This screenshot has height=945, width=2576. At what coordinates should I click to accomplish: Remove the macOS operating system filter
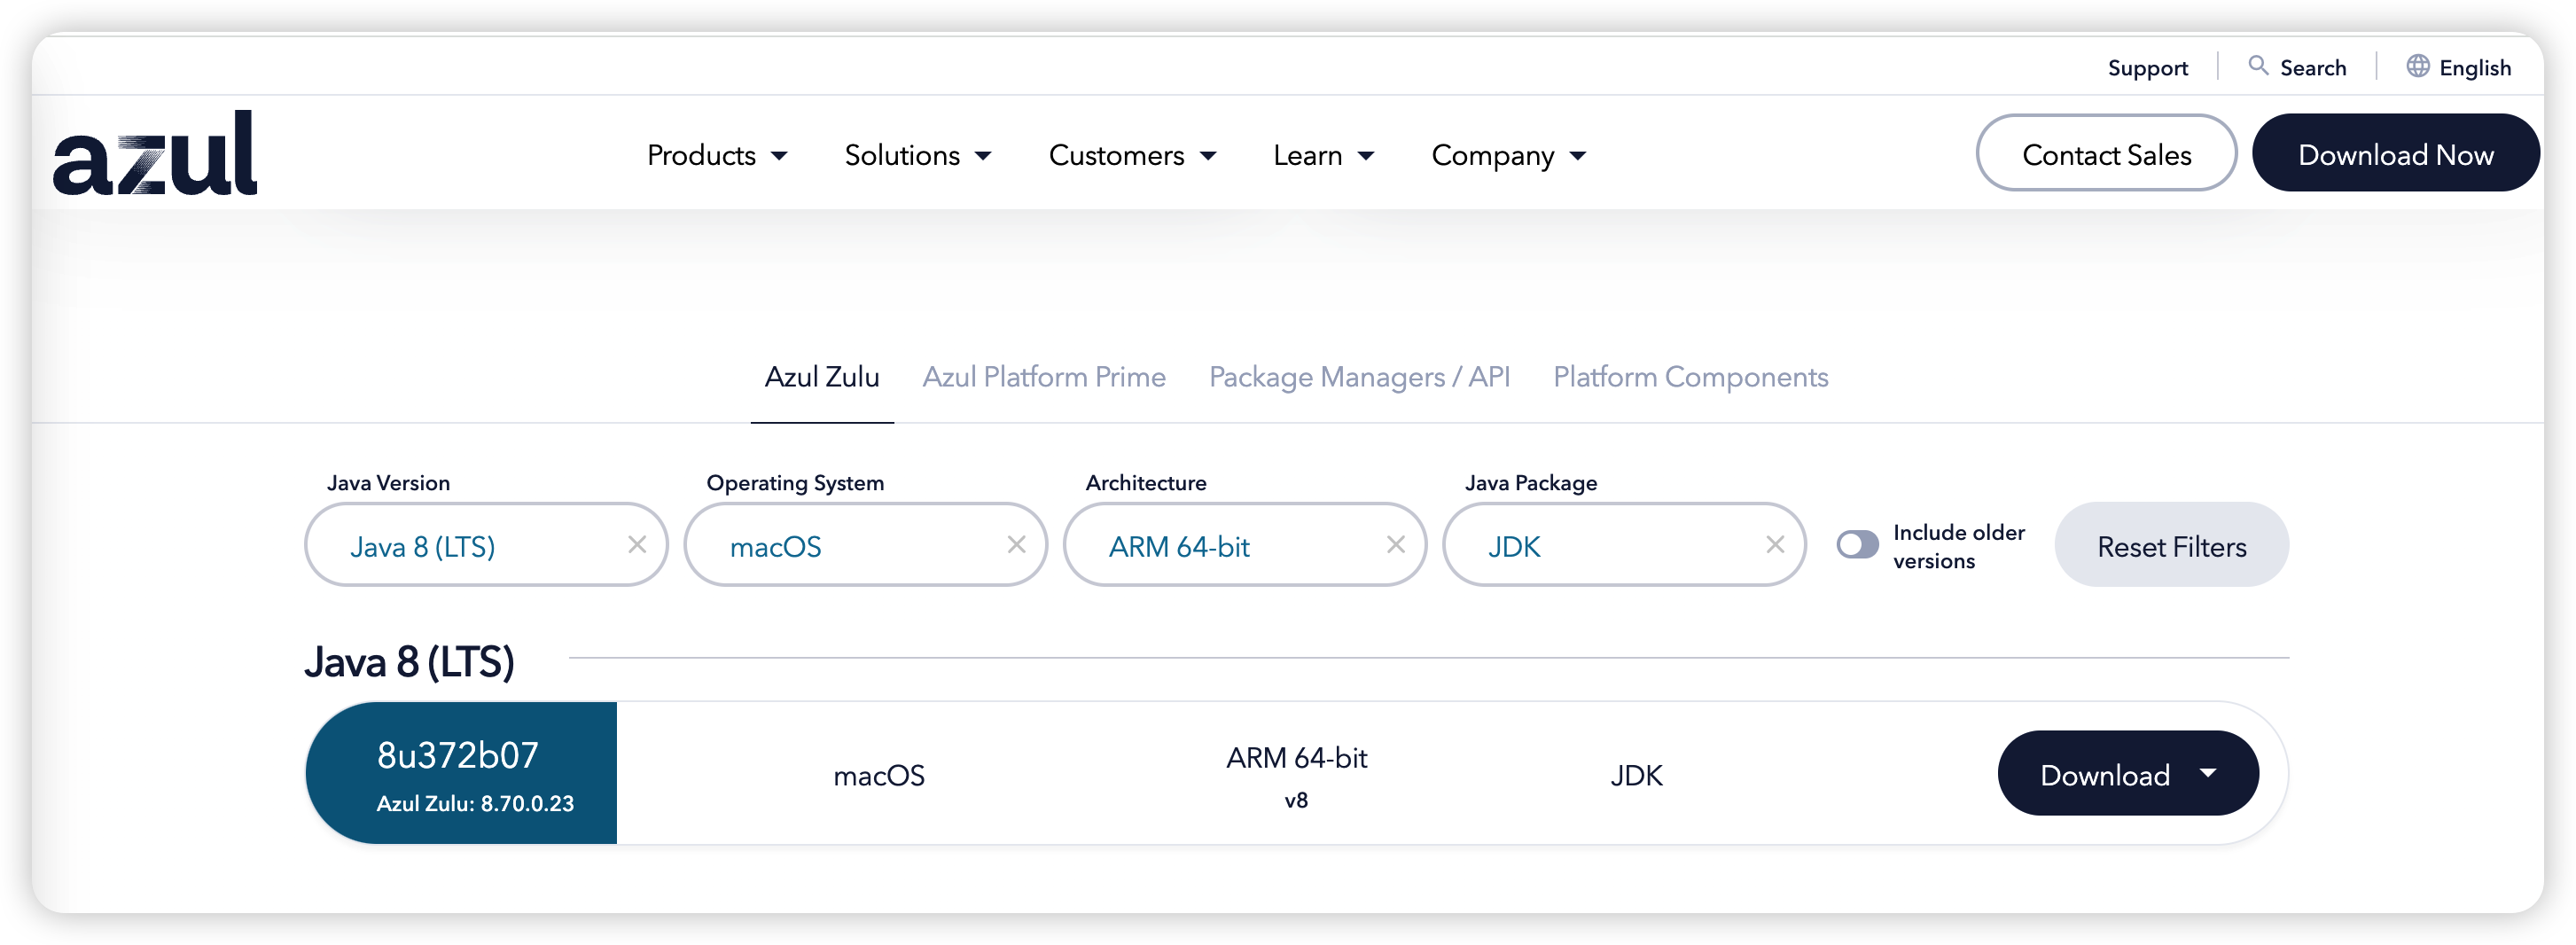coord(1016,545)
